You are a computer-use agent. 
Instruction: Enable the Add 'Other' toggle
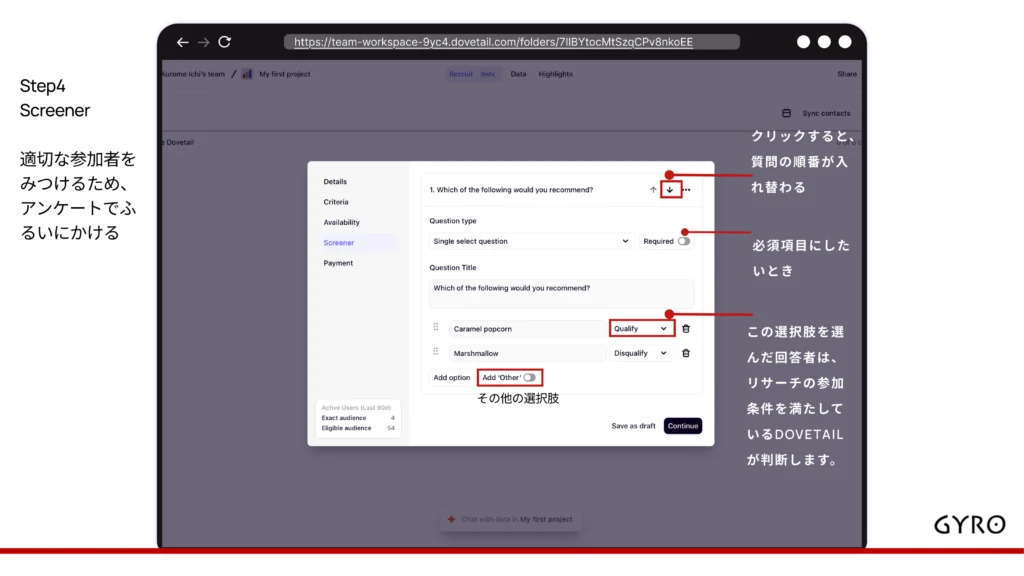pyautogui.click(x=529, y=378)
